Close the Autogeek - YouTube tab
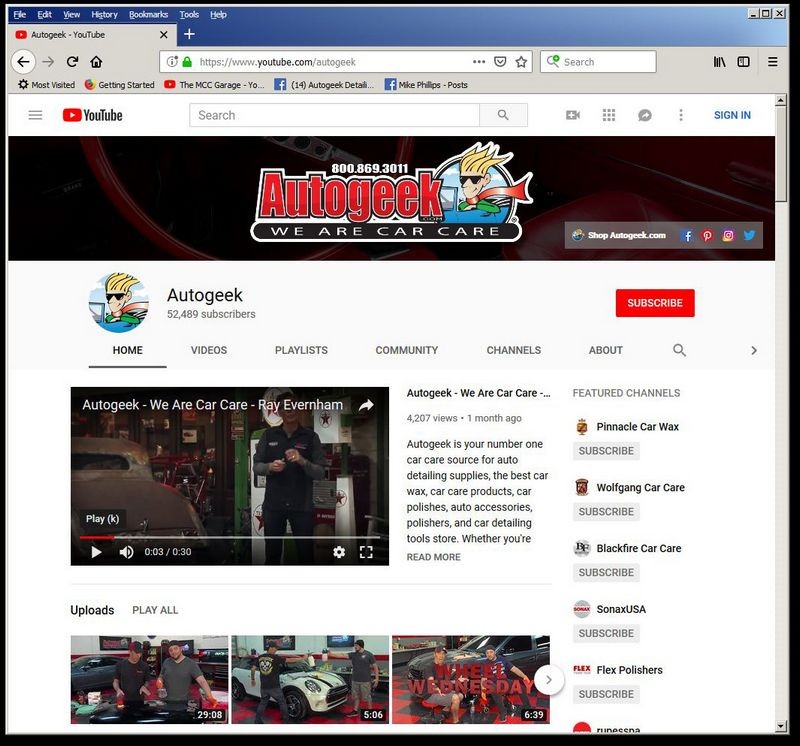 coord(164,35)
